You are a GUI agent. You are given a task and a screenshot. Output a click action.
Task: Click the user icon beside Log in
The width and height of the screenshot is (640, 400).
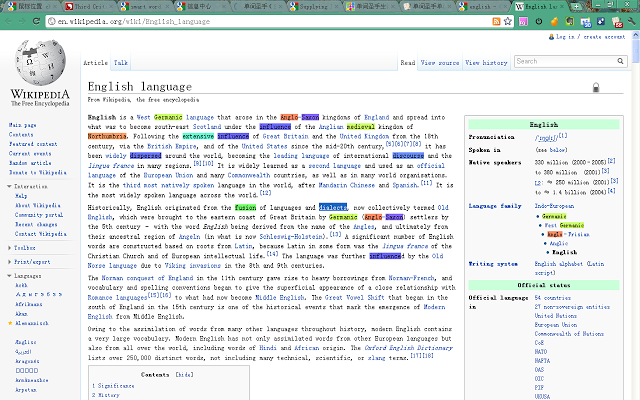[551, 37]
